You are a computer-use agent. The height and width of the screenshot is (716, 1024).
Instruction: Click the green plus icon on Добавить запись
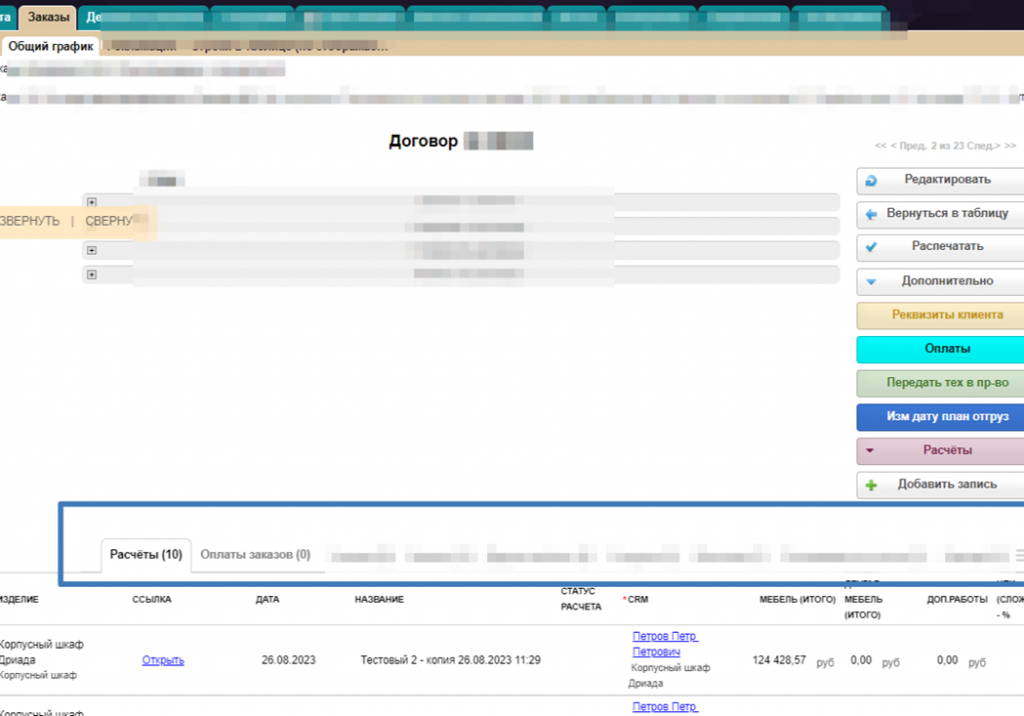click(871, 485)
